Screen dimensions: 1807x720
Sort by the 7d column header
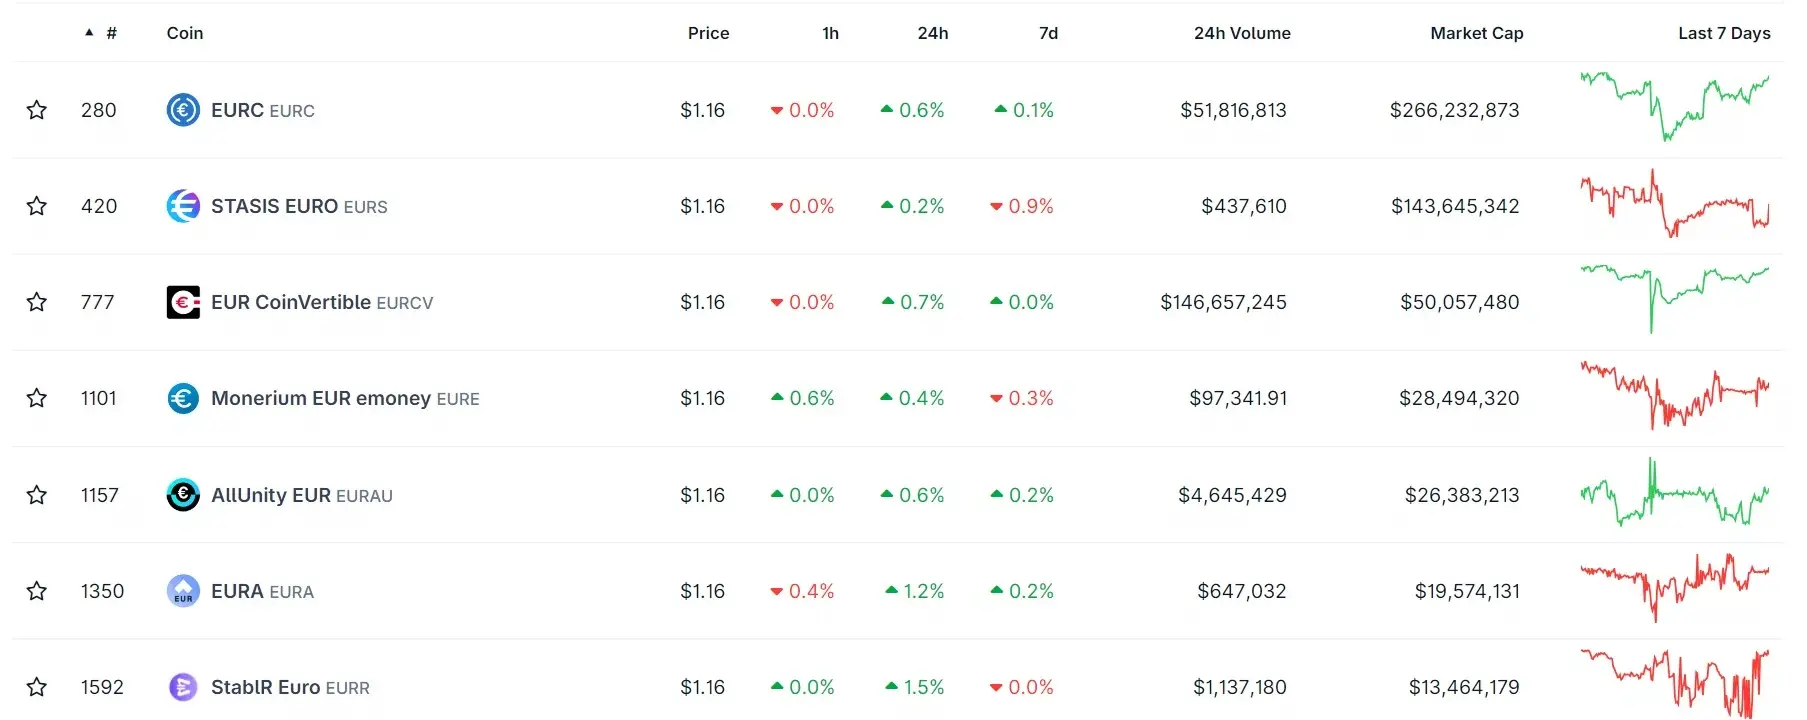click(1048, 33)
